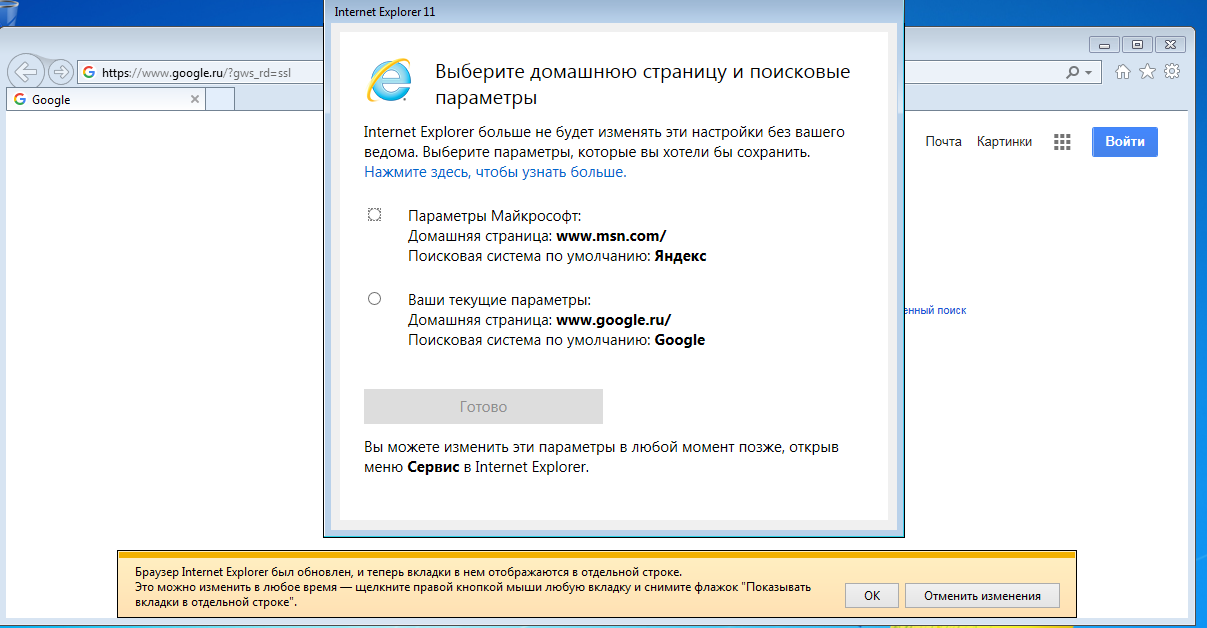Viewport: 1207px width, 628px height.
Task: Select Microsoft settings radio option
Action: 375,215
